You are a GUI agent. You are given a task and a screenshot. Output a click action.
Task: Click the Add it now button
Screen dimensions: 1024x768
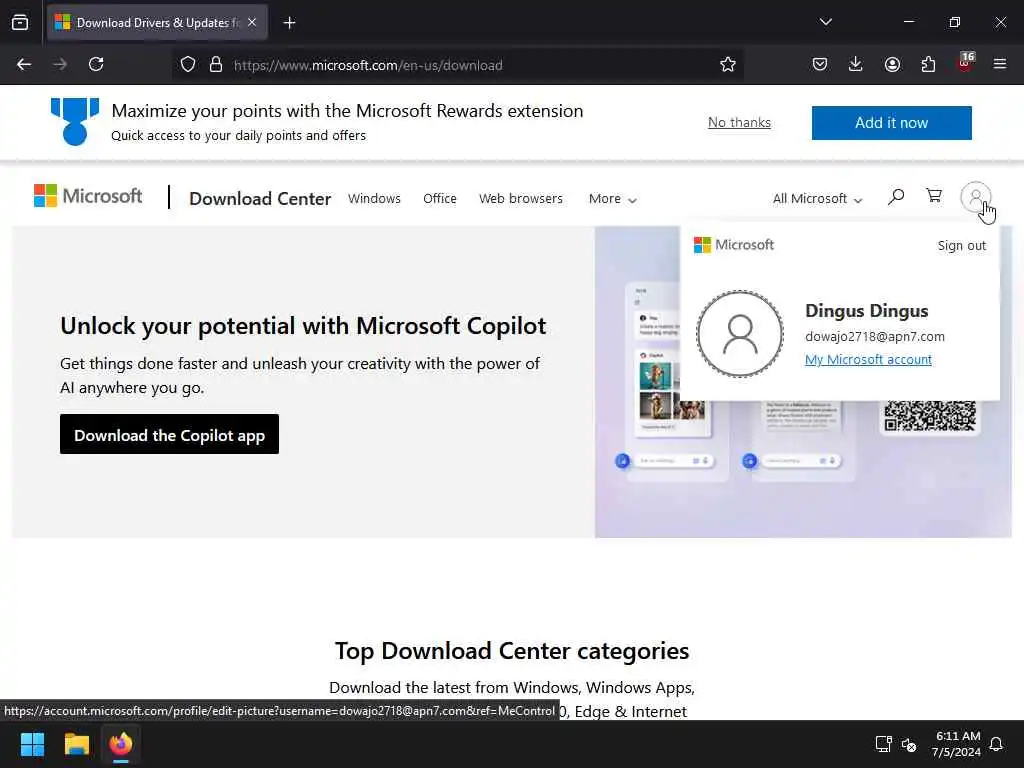point(891,123)
